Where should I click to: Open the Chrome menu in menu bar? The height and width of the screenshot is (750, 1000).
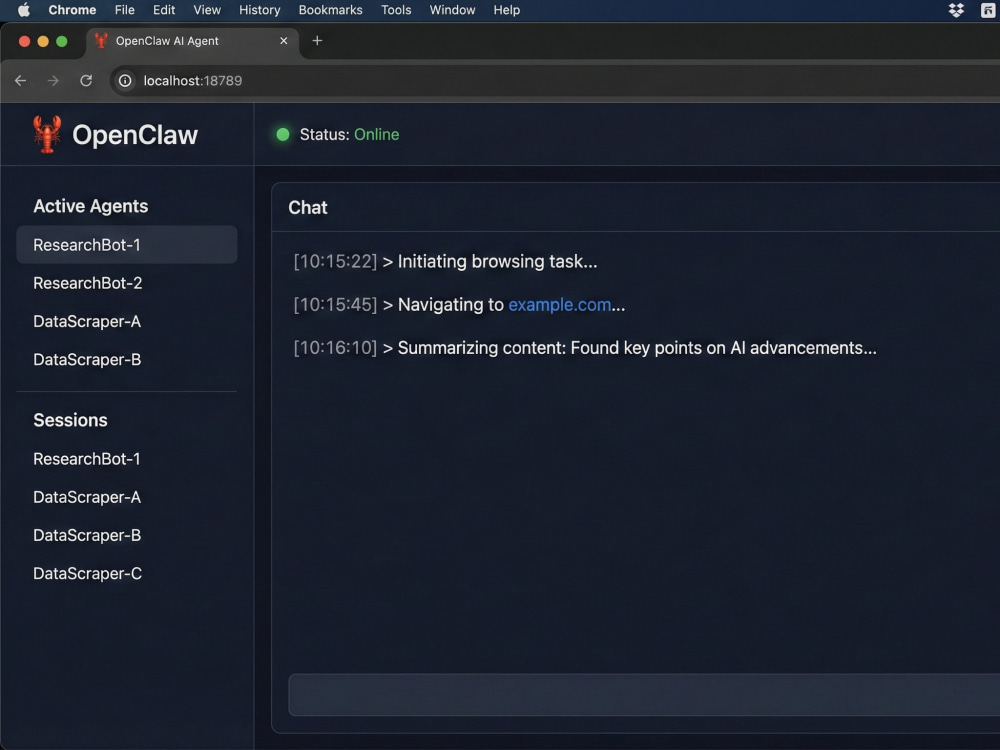72,10
